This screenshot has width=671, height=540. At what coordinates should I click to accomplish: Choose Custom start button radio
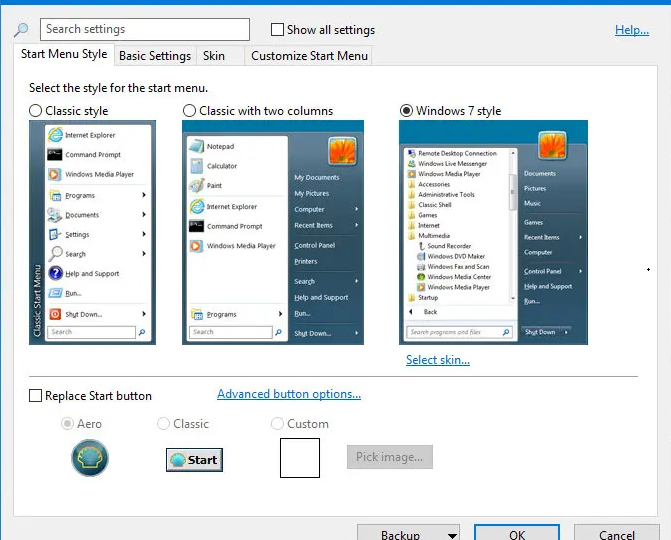click(277, 424)
